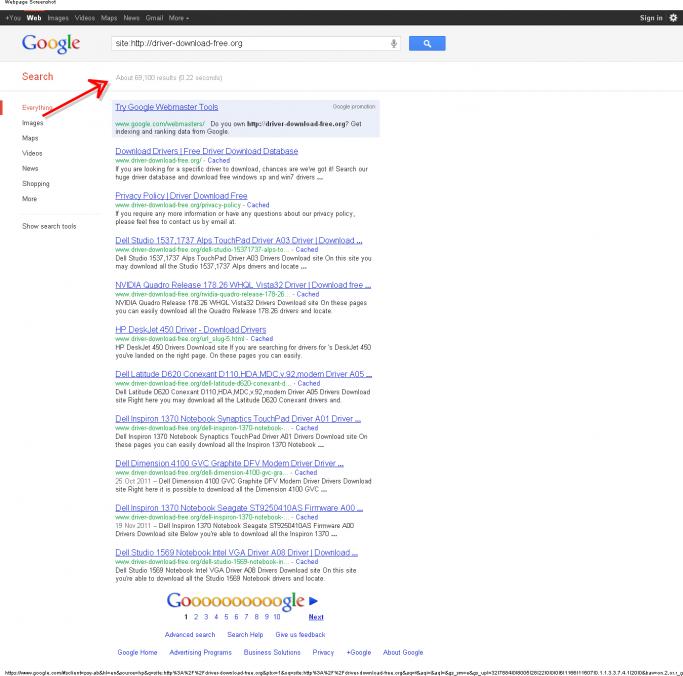
Task: Open +You in the top bar
Action: pos(13,18)
